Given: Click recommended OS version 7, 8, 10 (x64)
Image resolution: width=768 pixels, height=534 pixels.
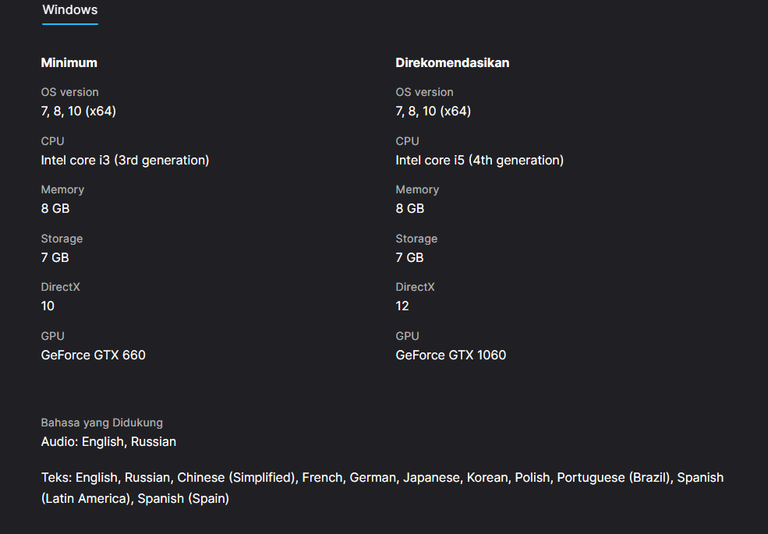Looking at the screenshot, I should (433, 111).
